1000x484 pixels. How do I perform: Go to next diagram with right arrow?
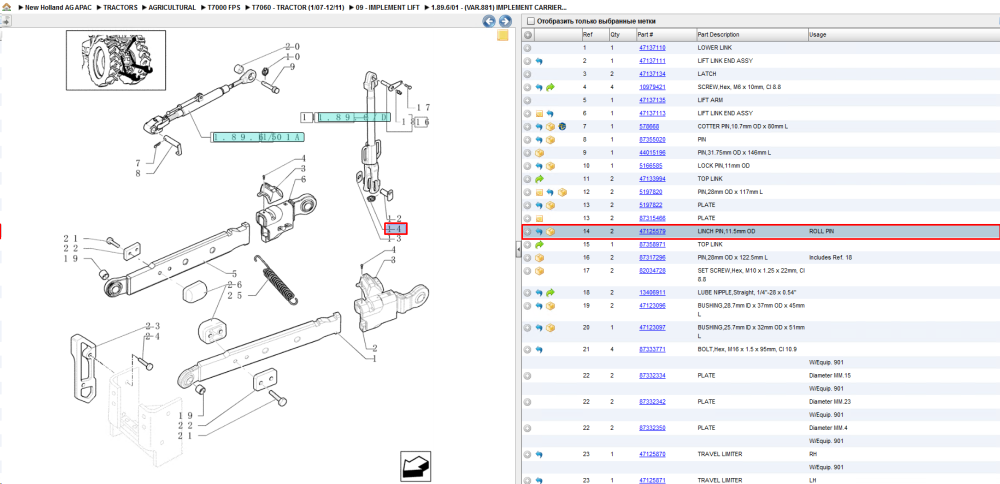click(504, 21)
